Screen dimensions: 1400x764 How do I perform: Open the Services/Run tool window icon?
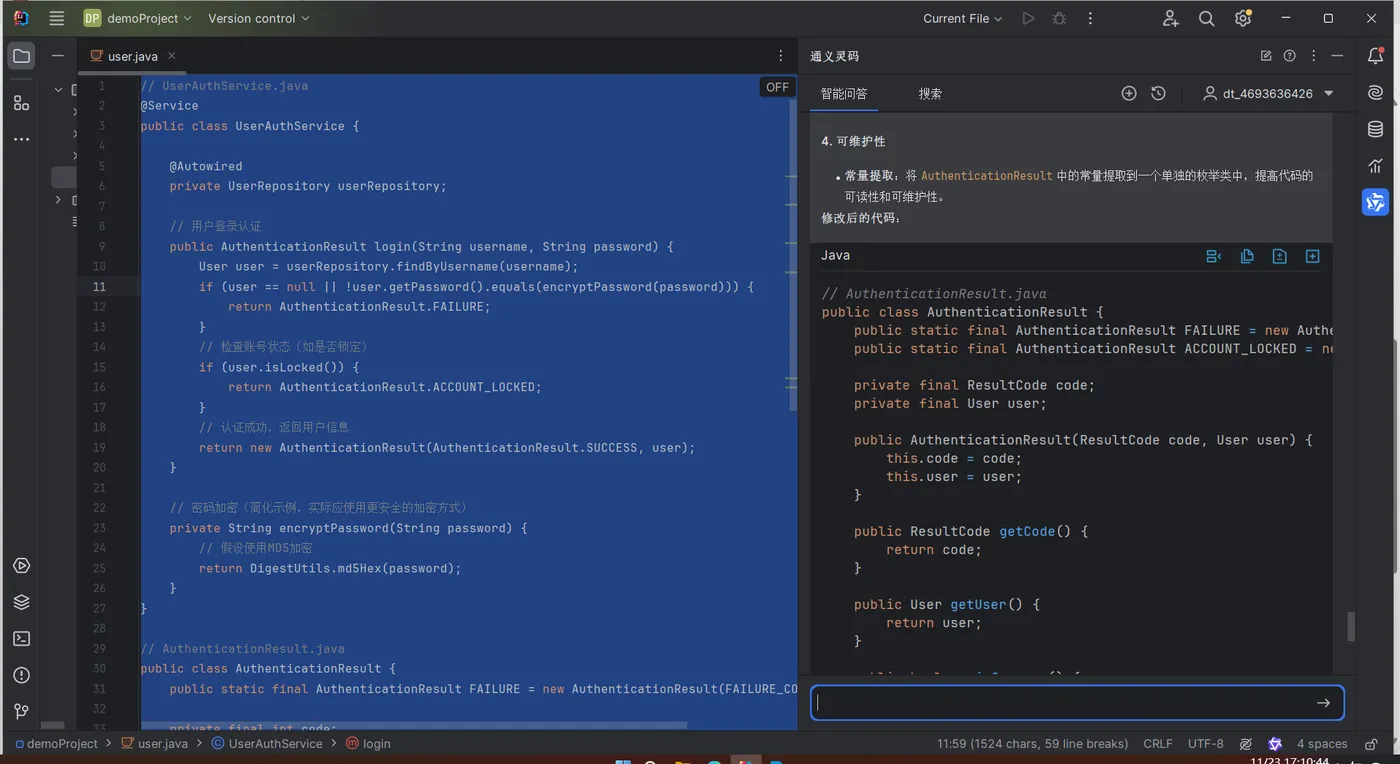[x=21, y=566]
